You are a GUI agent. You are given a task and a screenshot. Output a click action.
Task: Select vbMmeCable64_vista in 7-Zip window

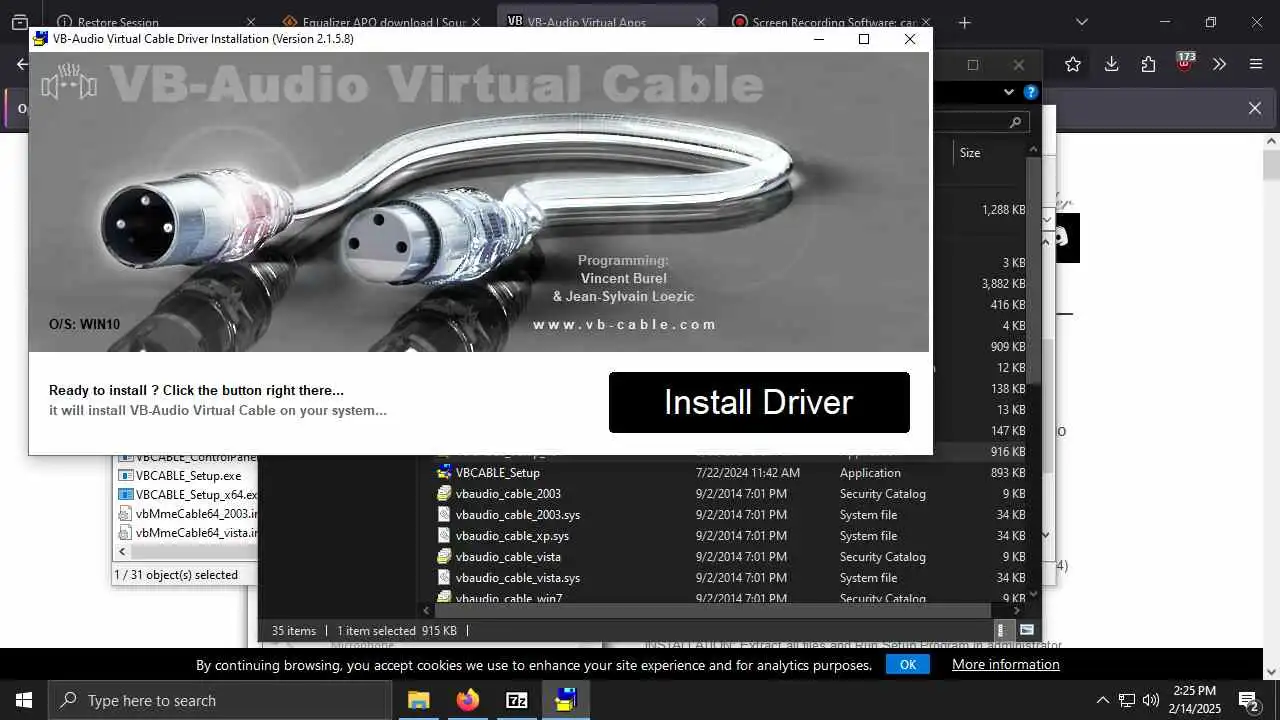[187, 533]
